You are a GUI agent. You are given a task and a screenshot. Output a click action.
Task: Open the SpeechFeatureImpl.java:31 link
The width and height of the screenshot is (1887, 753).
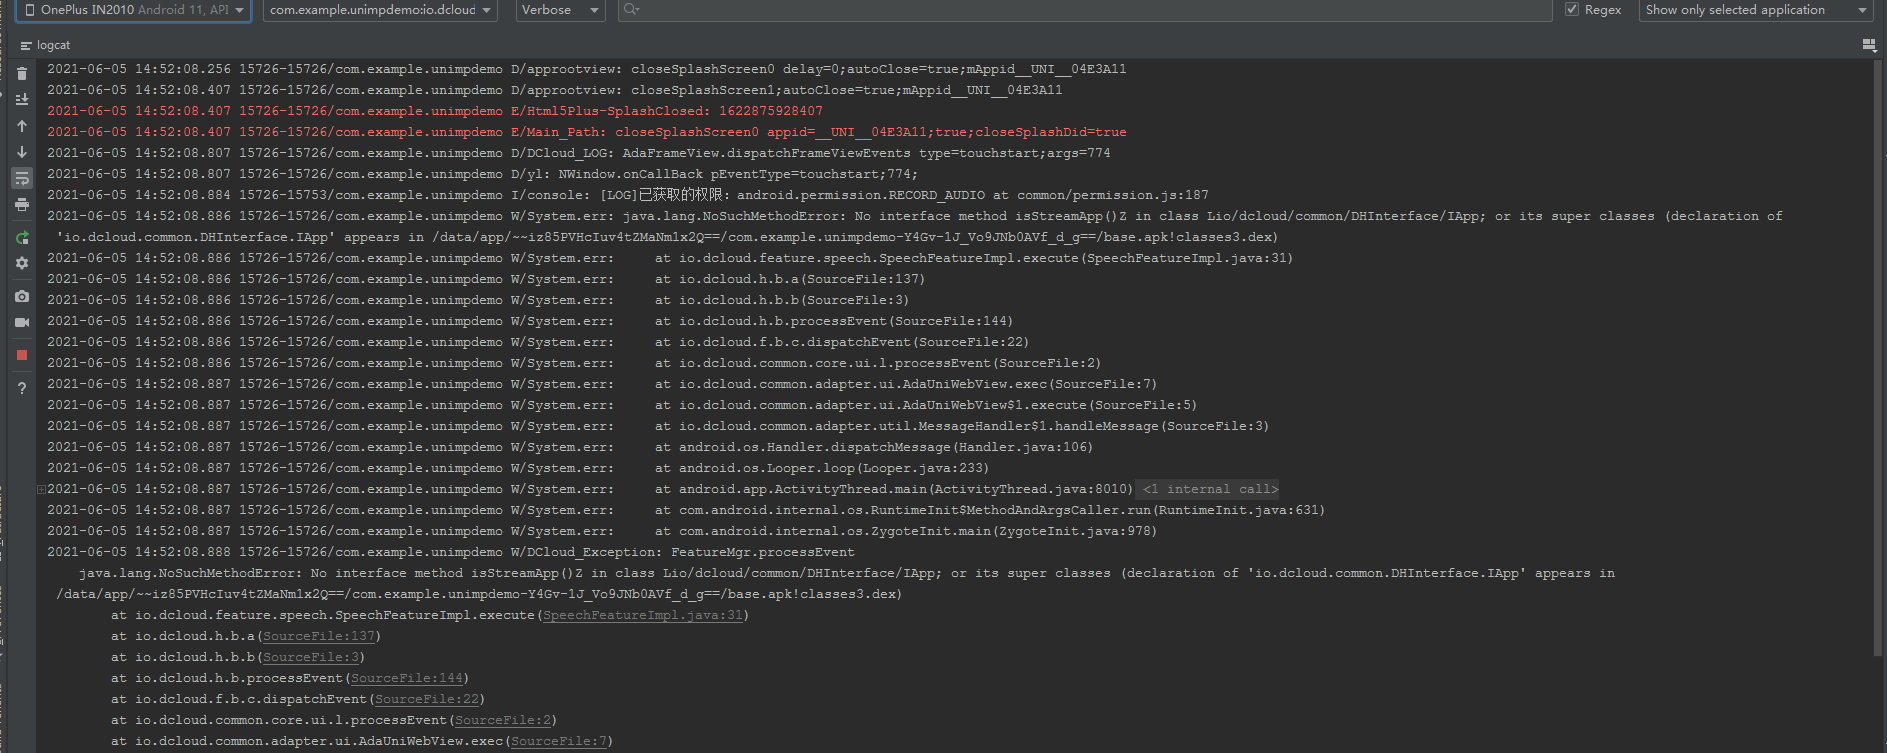[x=643, y=615]
